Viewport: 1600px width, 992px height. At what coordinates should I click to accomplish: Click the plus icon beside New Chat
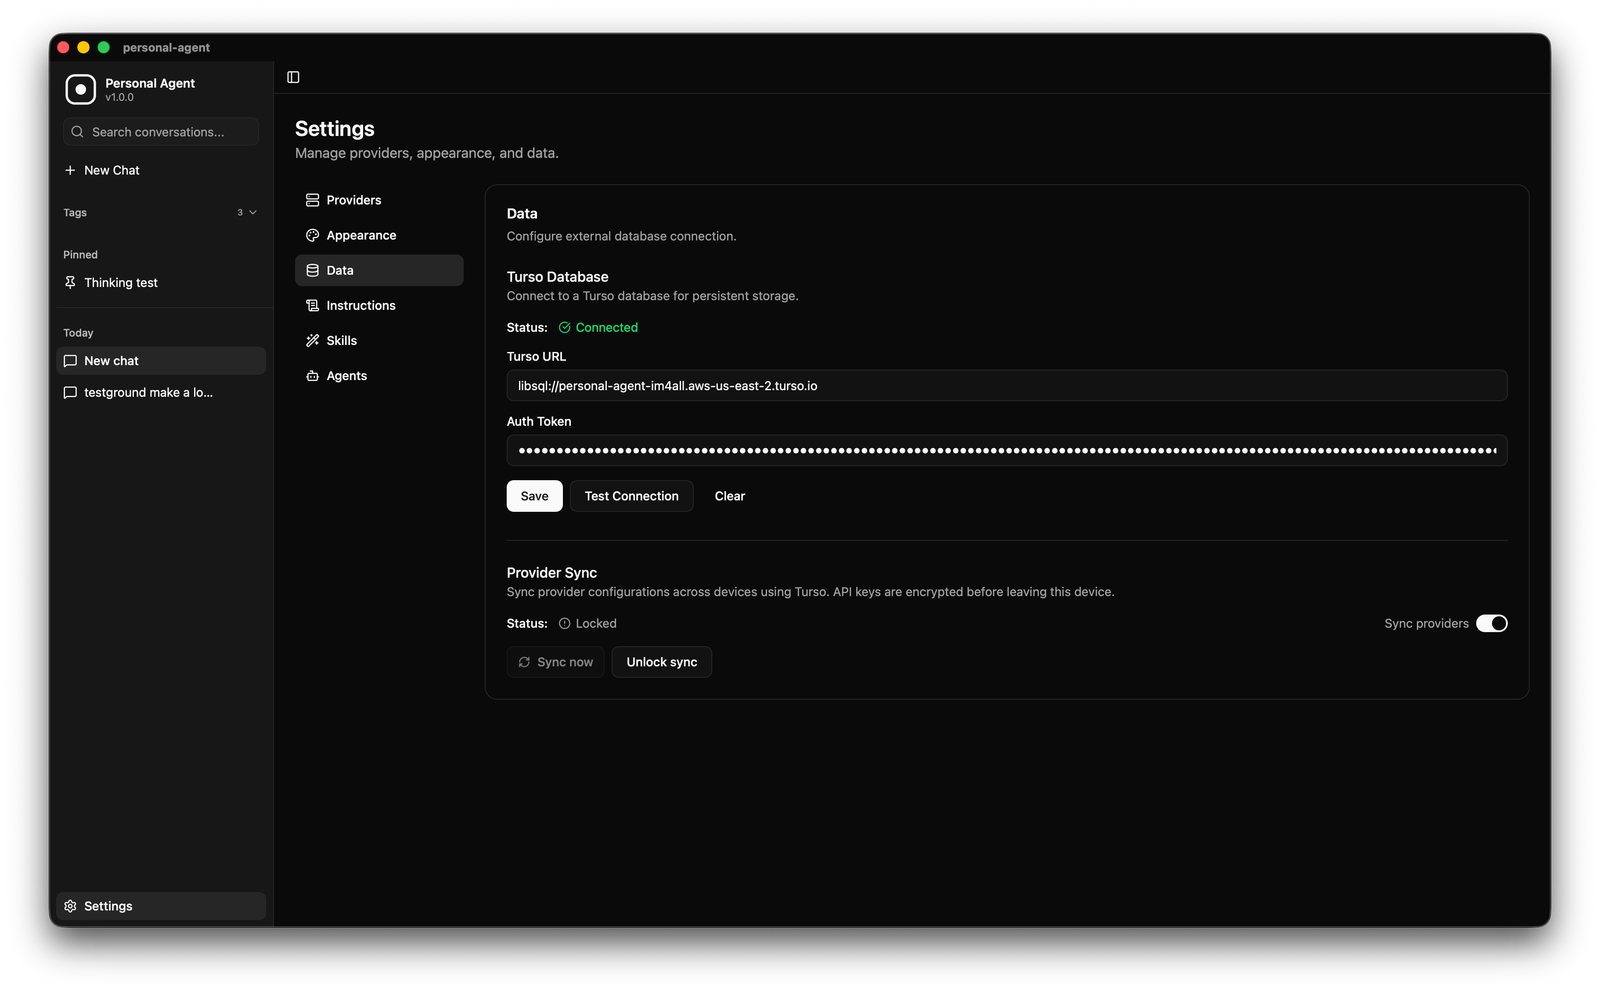click(x=70, y=170)
